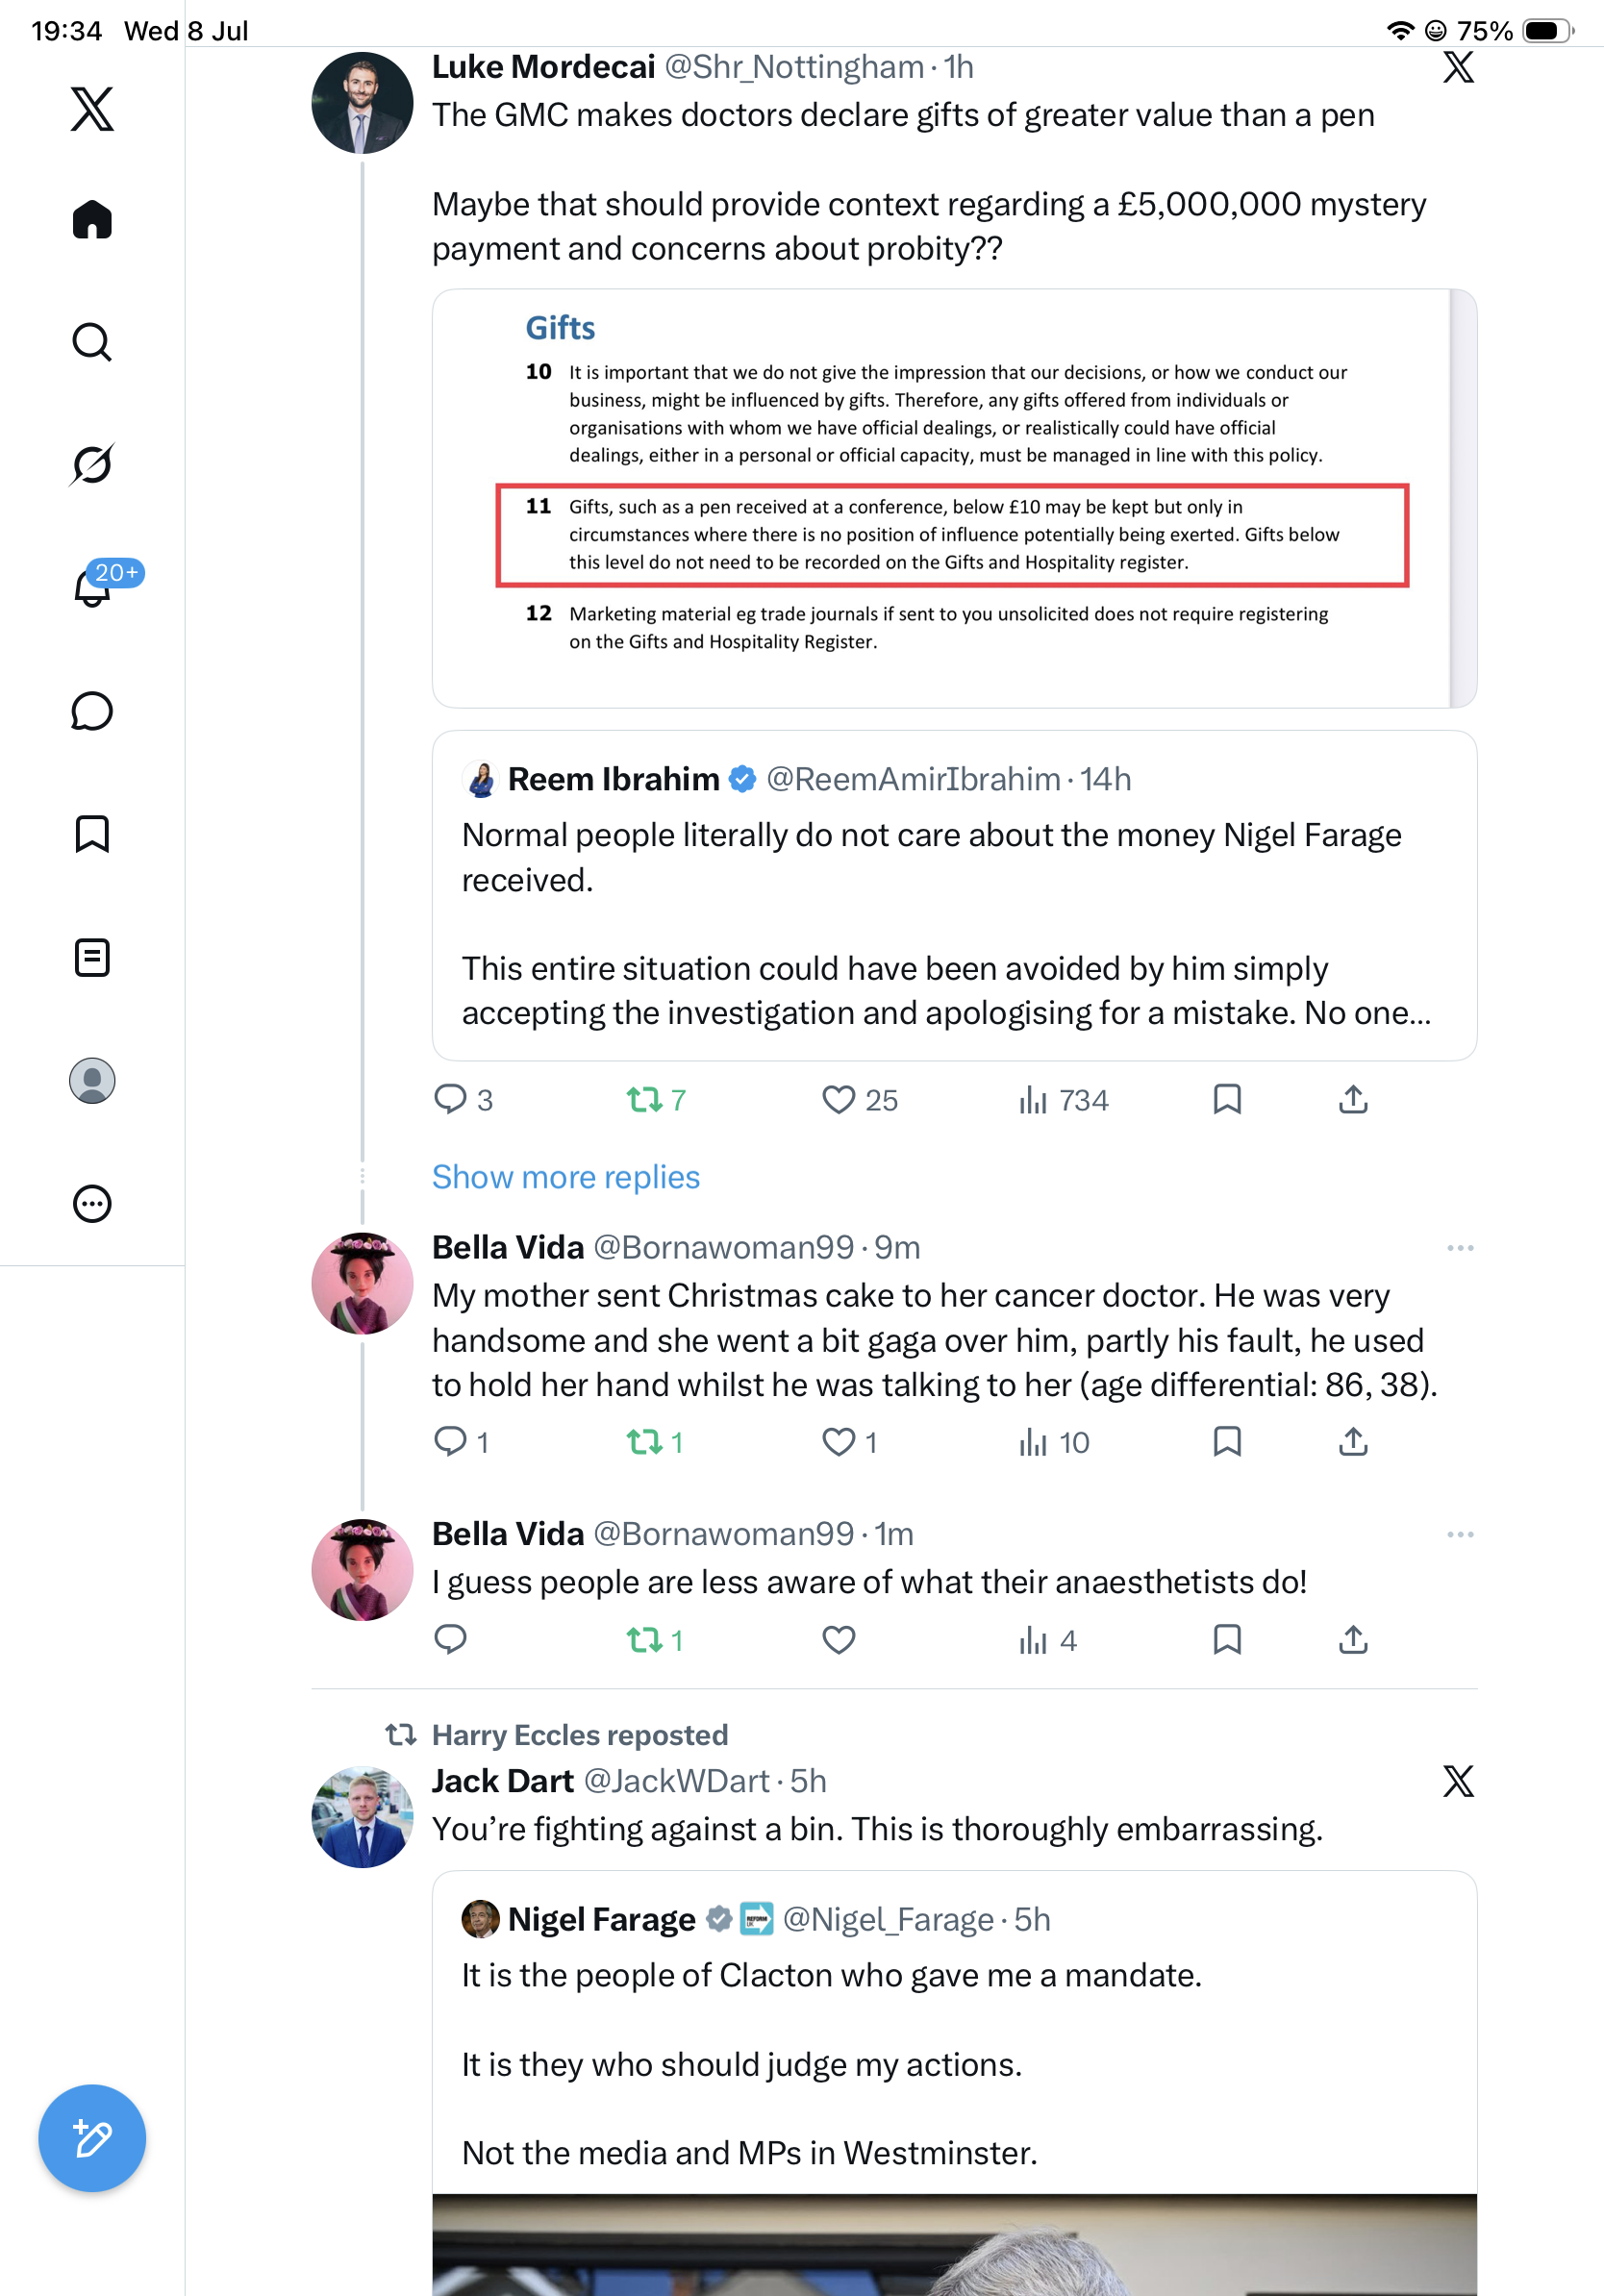The width and height of the screenshot is (1604, 2296).
Task: Open Notifications bell showing 20+ badge
Action: 92,587
